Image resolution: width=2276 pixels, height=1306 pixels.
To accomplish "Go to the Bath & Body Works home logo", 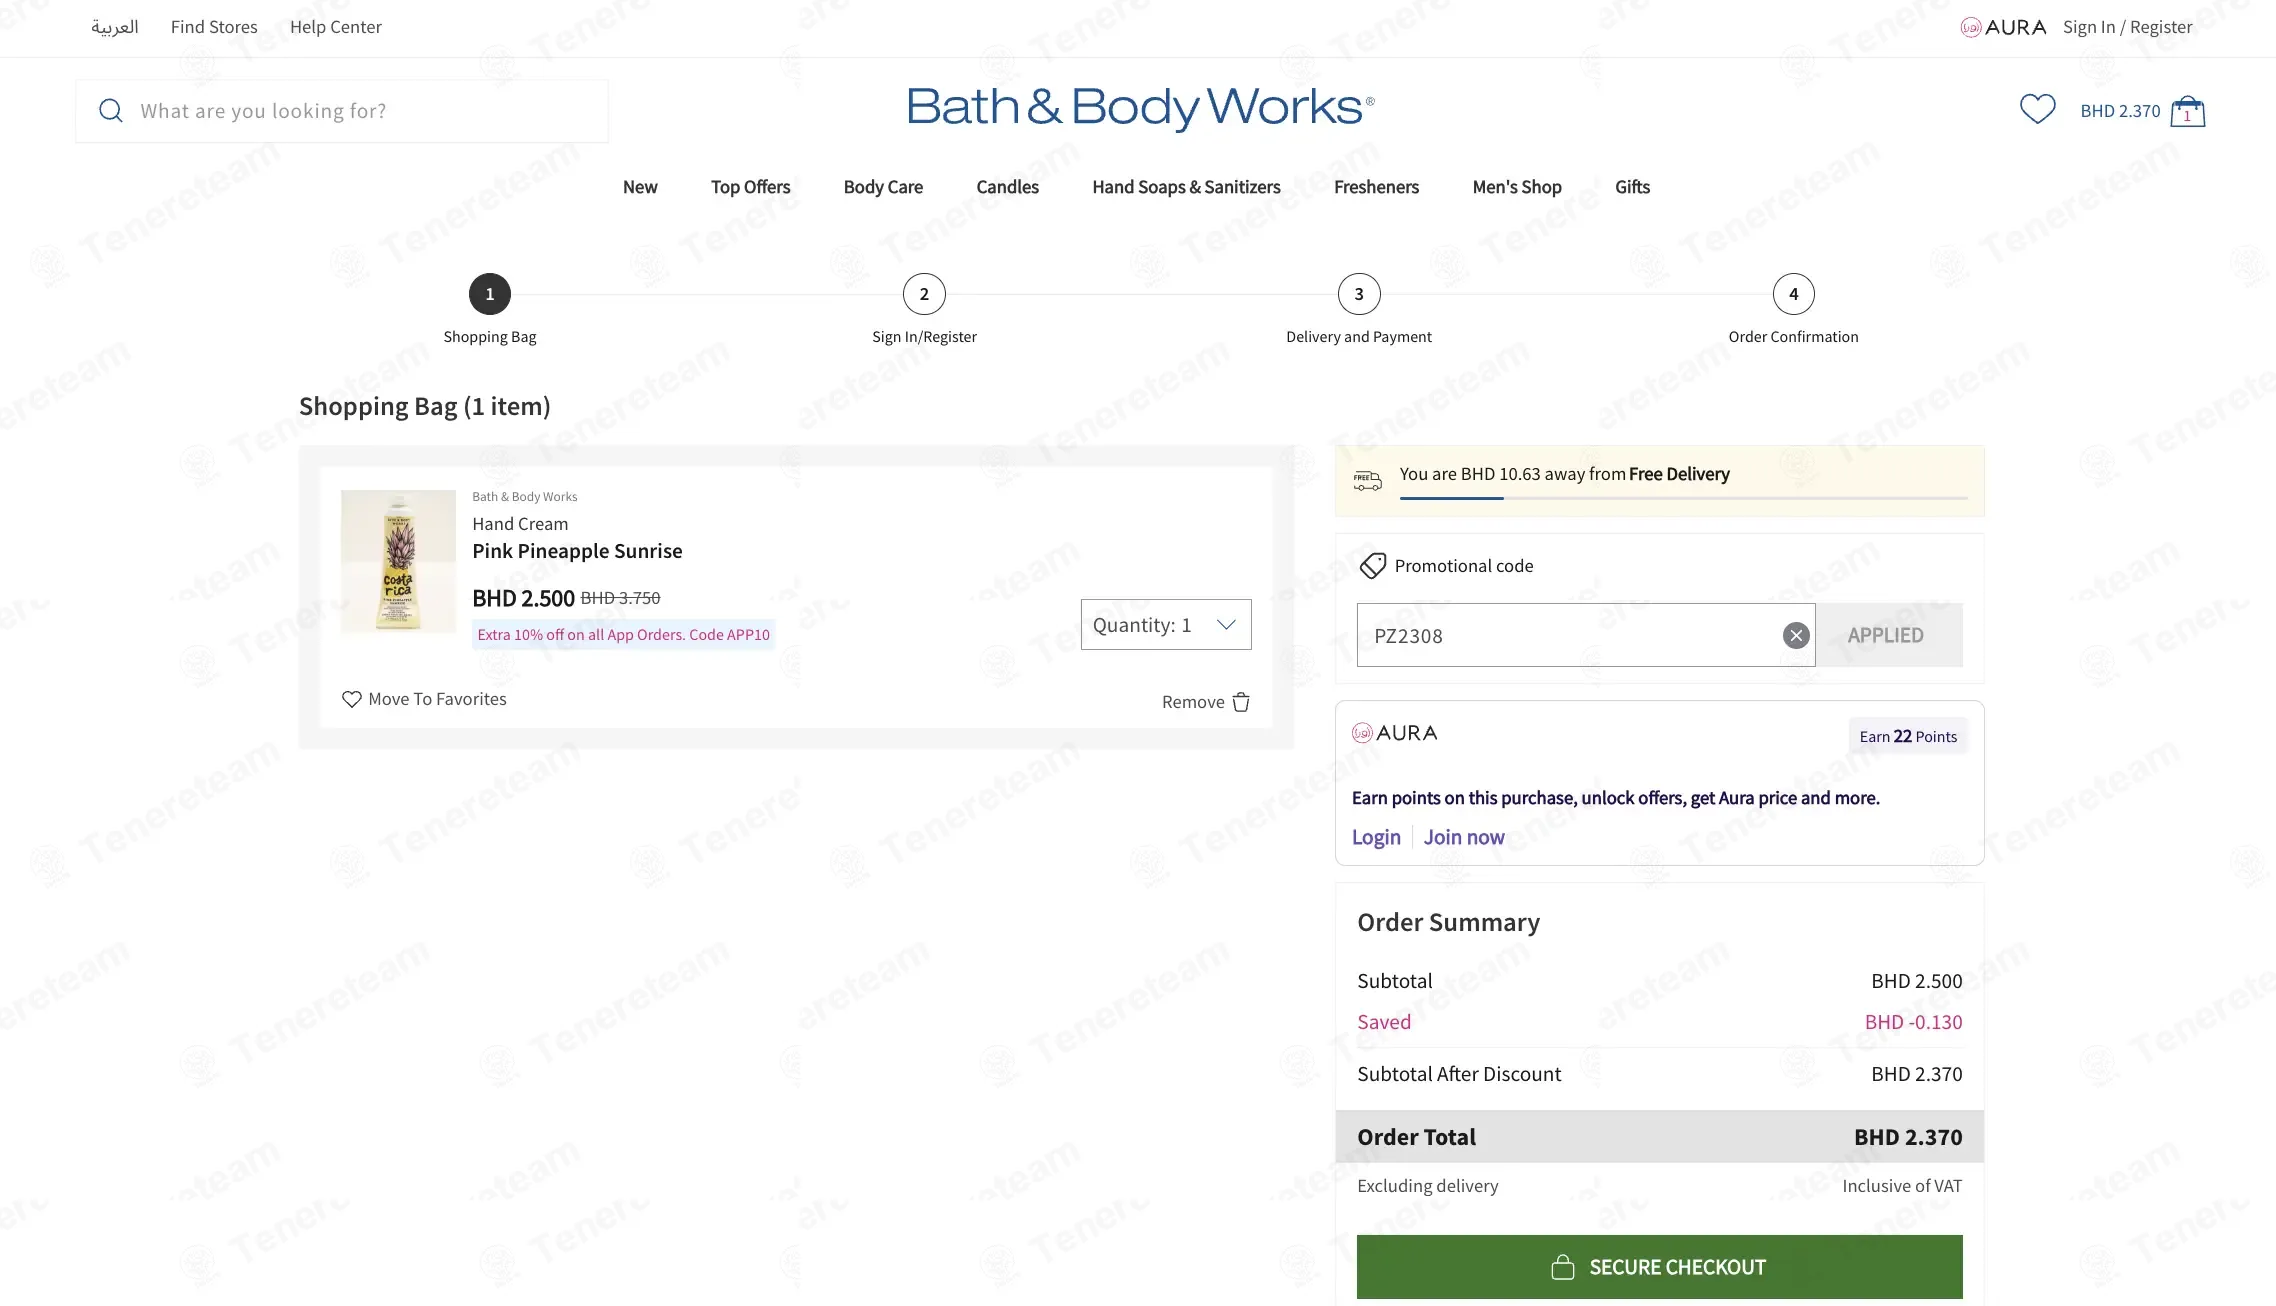I will click(1140, 107).
